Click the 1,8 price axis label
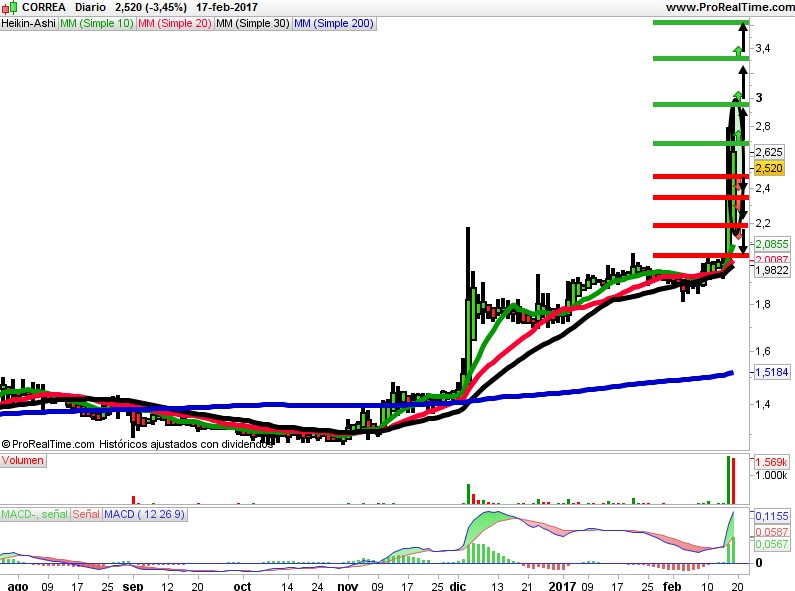The height and width of the screenshot is (591, 795). click(x=763, y=304)
